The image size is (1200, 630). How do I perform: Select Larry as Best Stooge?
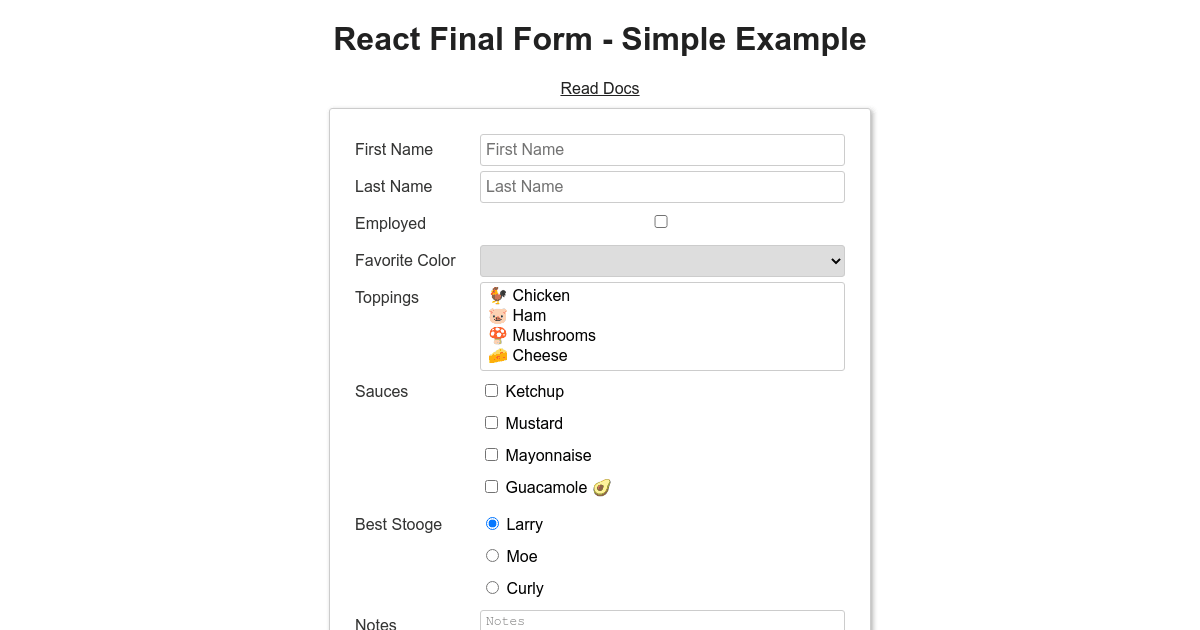click(492, 523)
